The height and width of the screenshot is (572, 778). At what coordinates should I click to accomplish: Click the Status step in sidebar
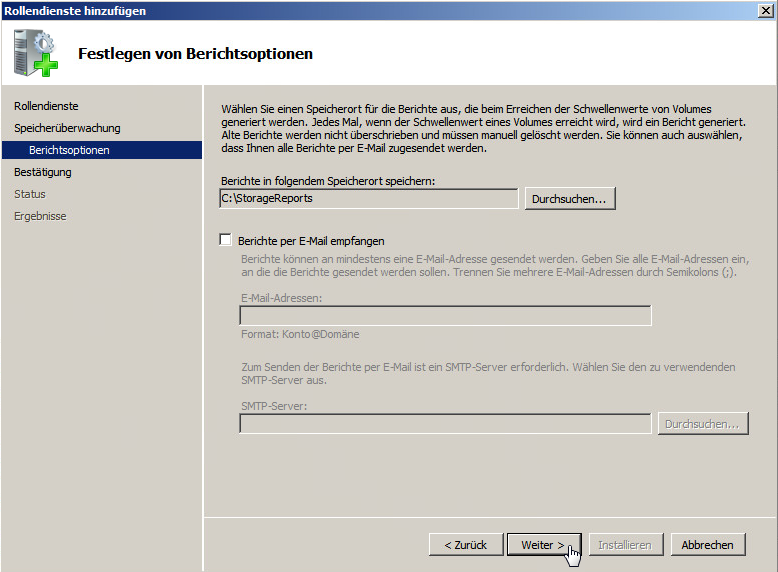(30, 194)
